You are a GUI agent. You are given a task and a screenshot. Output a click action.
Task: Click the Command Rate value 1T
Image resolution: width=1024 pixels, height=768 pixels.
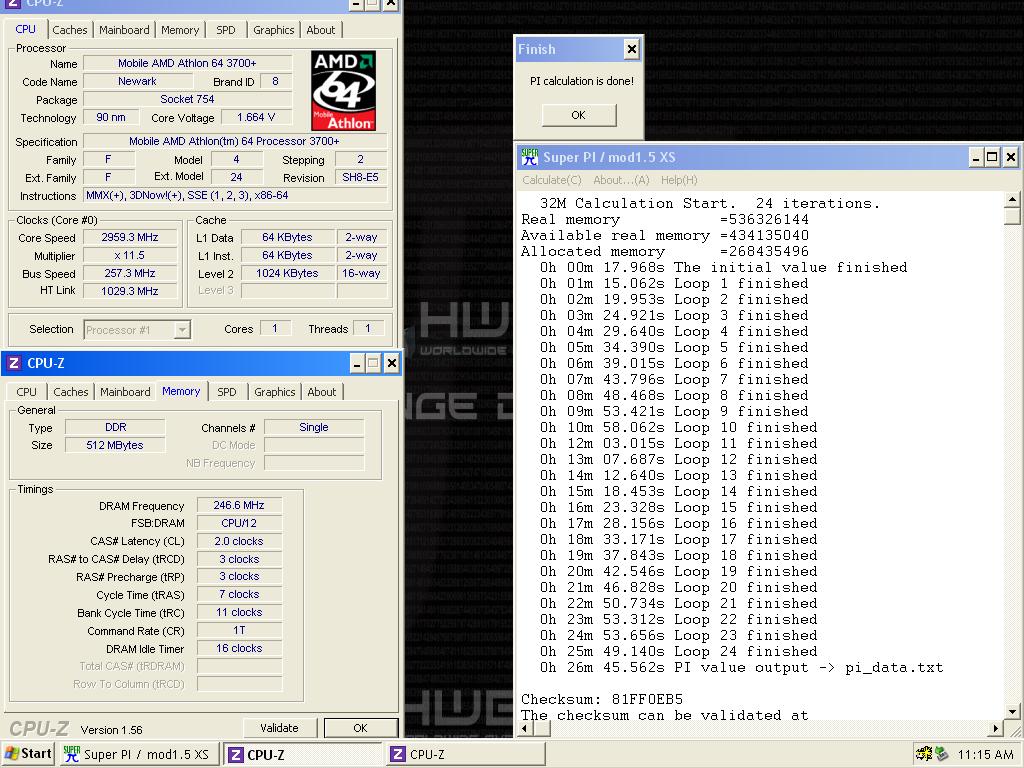pos(239,630)
